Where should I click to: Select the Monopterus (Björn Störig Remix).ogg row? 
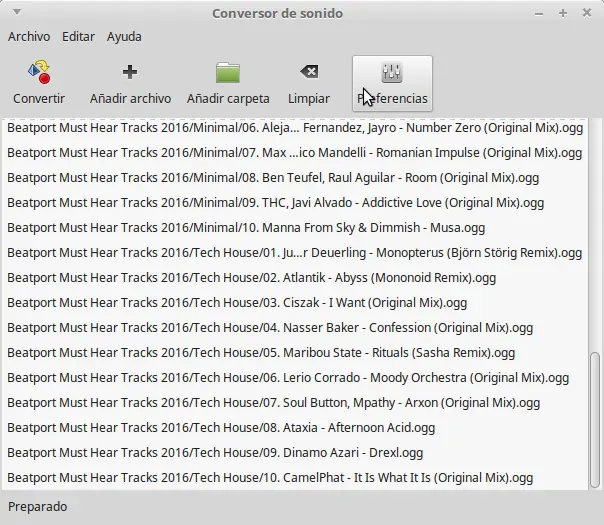pos(295,253)
